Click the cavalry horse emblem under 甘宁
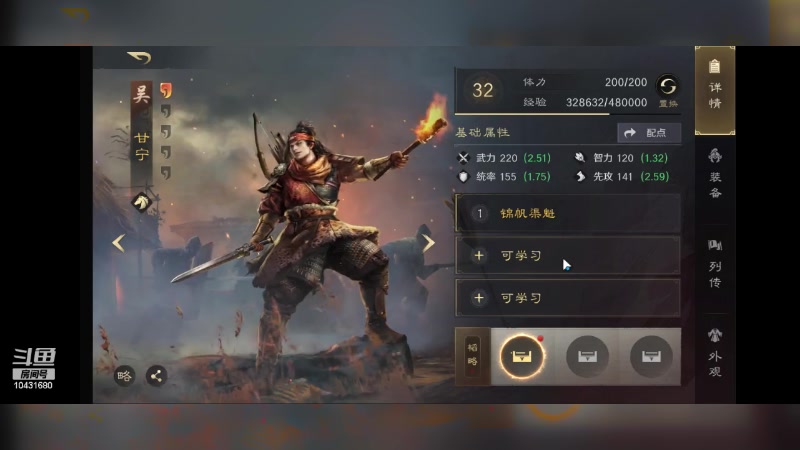800x450 pixels. pos(142,203)
